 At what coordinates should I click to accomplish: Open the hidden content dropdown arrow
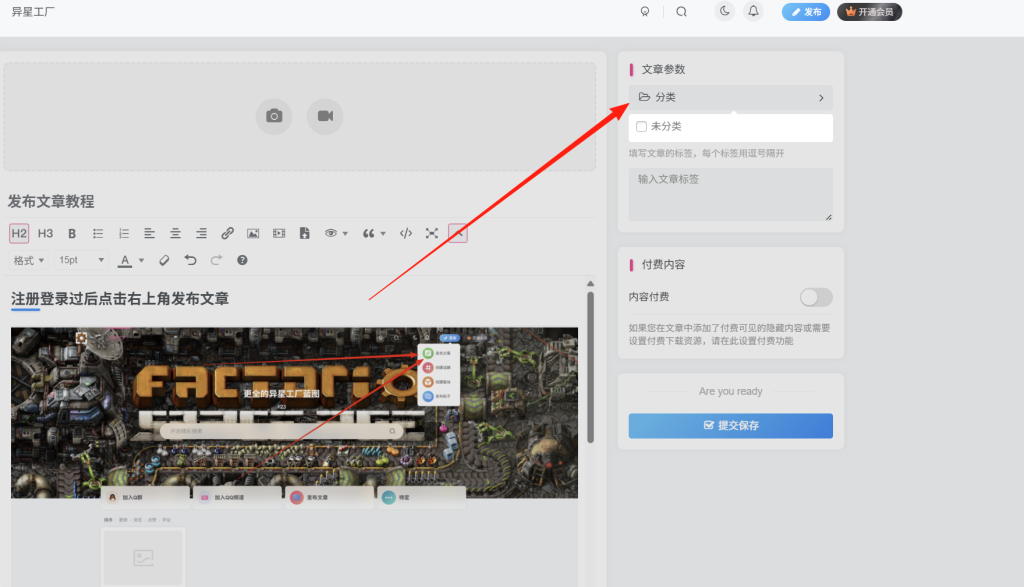tap(345, 234)
